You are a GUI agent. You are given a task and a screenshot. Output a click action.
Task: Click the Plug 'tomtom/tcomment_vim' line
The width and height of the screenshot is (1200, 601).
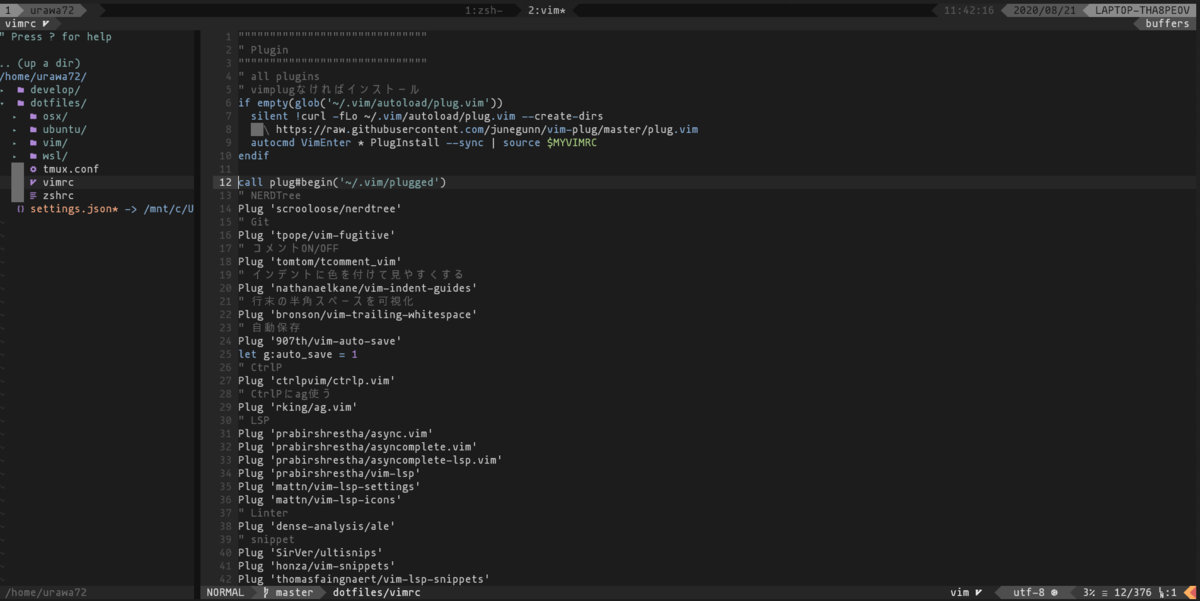pos(319,262)
